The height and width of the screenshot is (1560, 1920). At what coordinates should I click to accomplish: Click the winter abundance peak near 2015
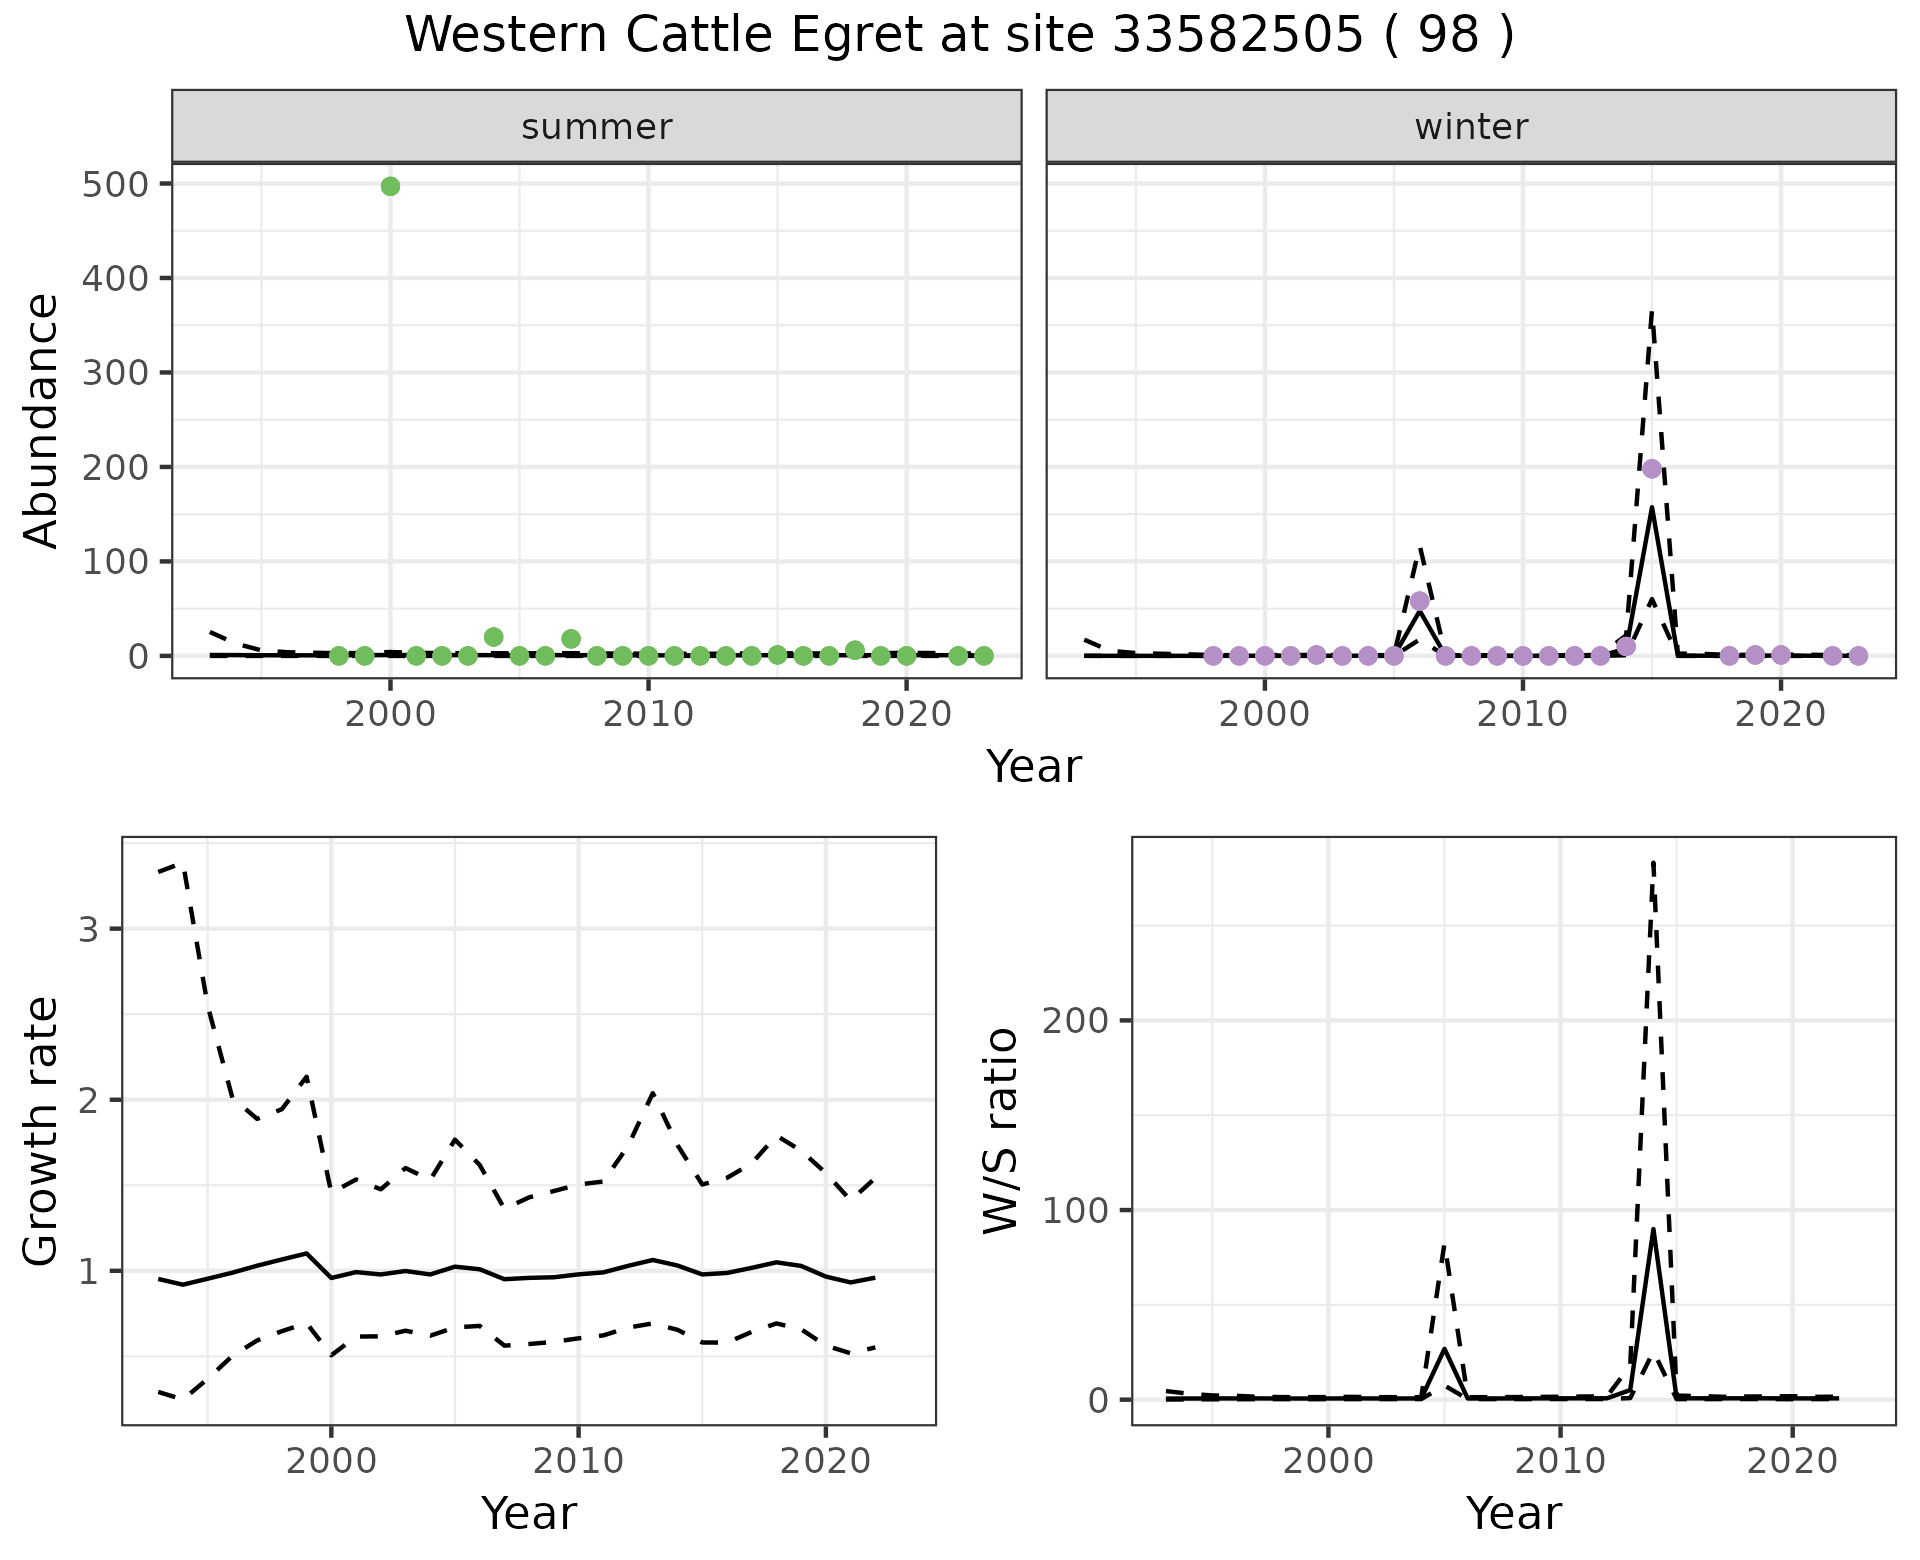coord(1652,509)
